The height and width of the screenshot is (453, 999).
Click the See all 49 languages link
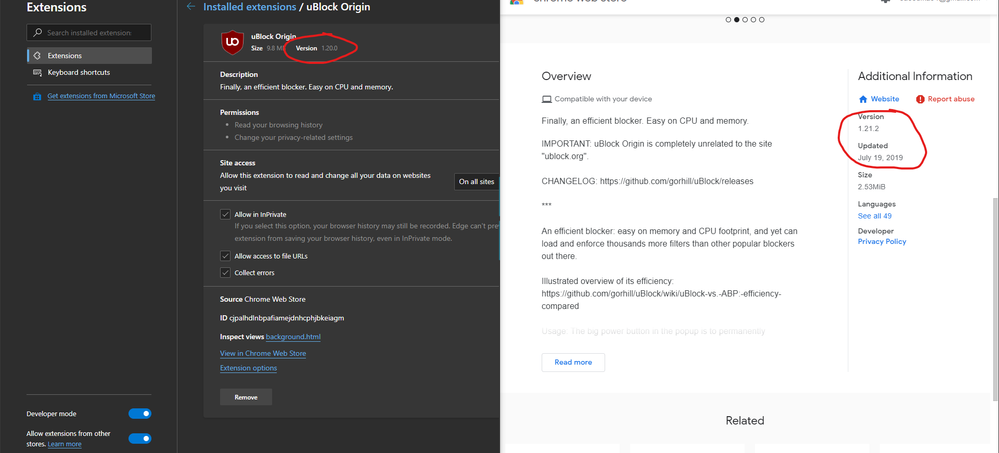pyautogui.click(x=875, y=216)
